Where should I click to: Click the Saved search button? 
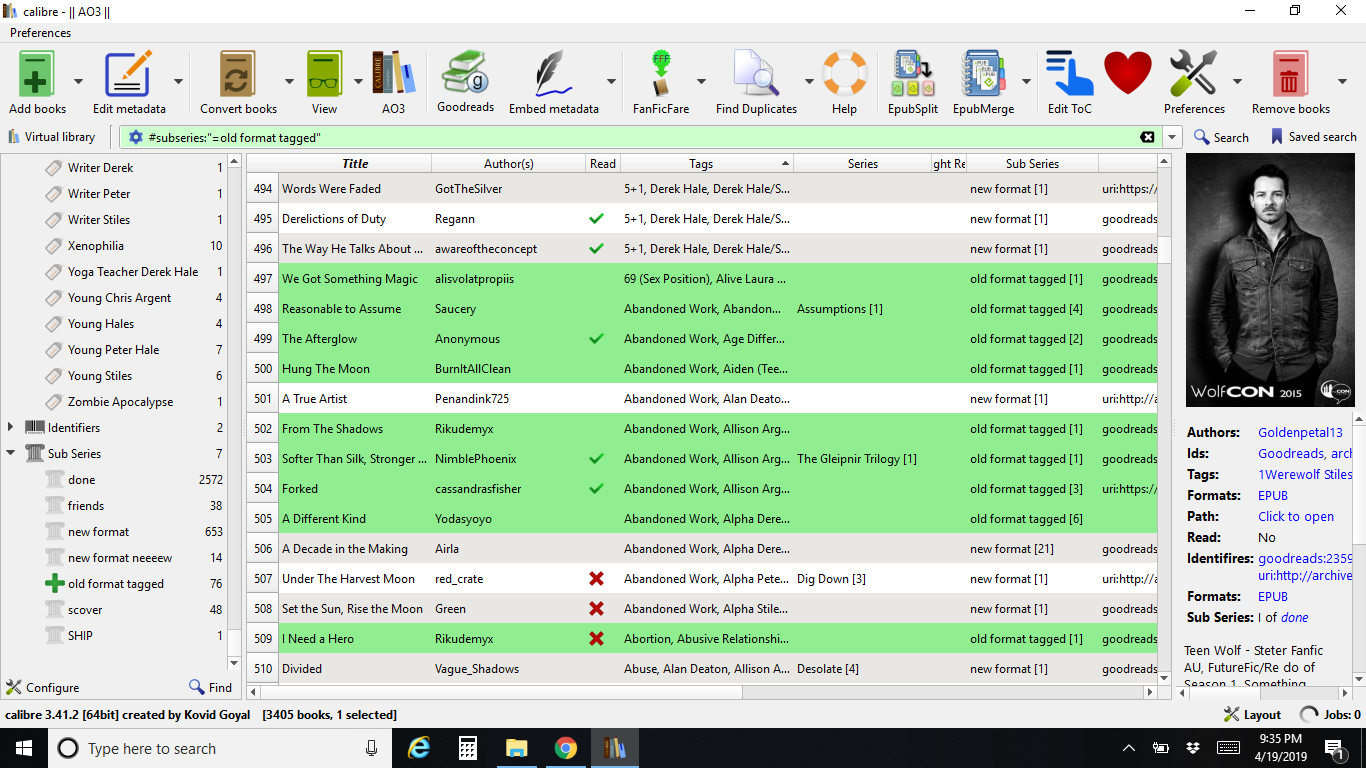(x=1313, y=137)
